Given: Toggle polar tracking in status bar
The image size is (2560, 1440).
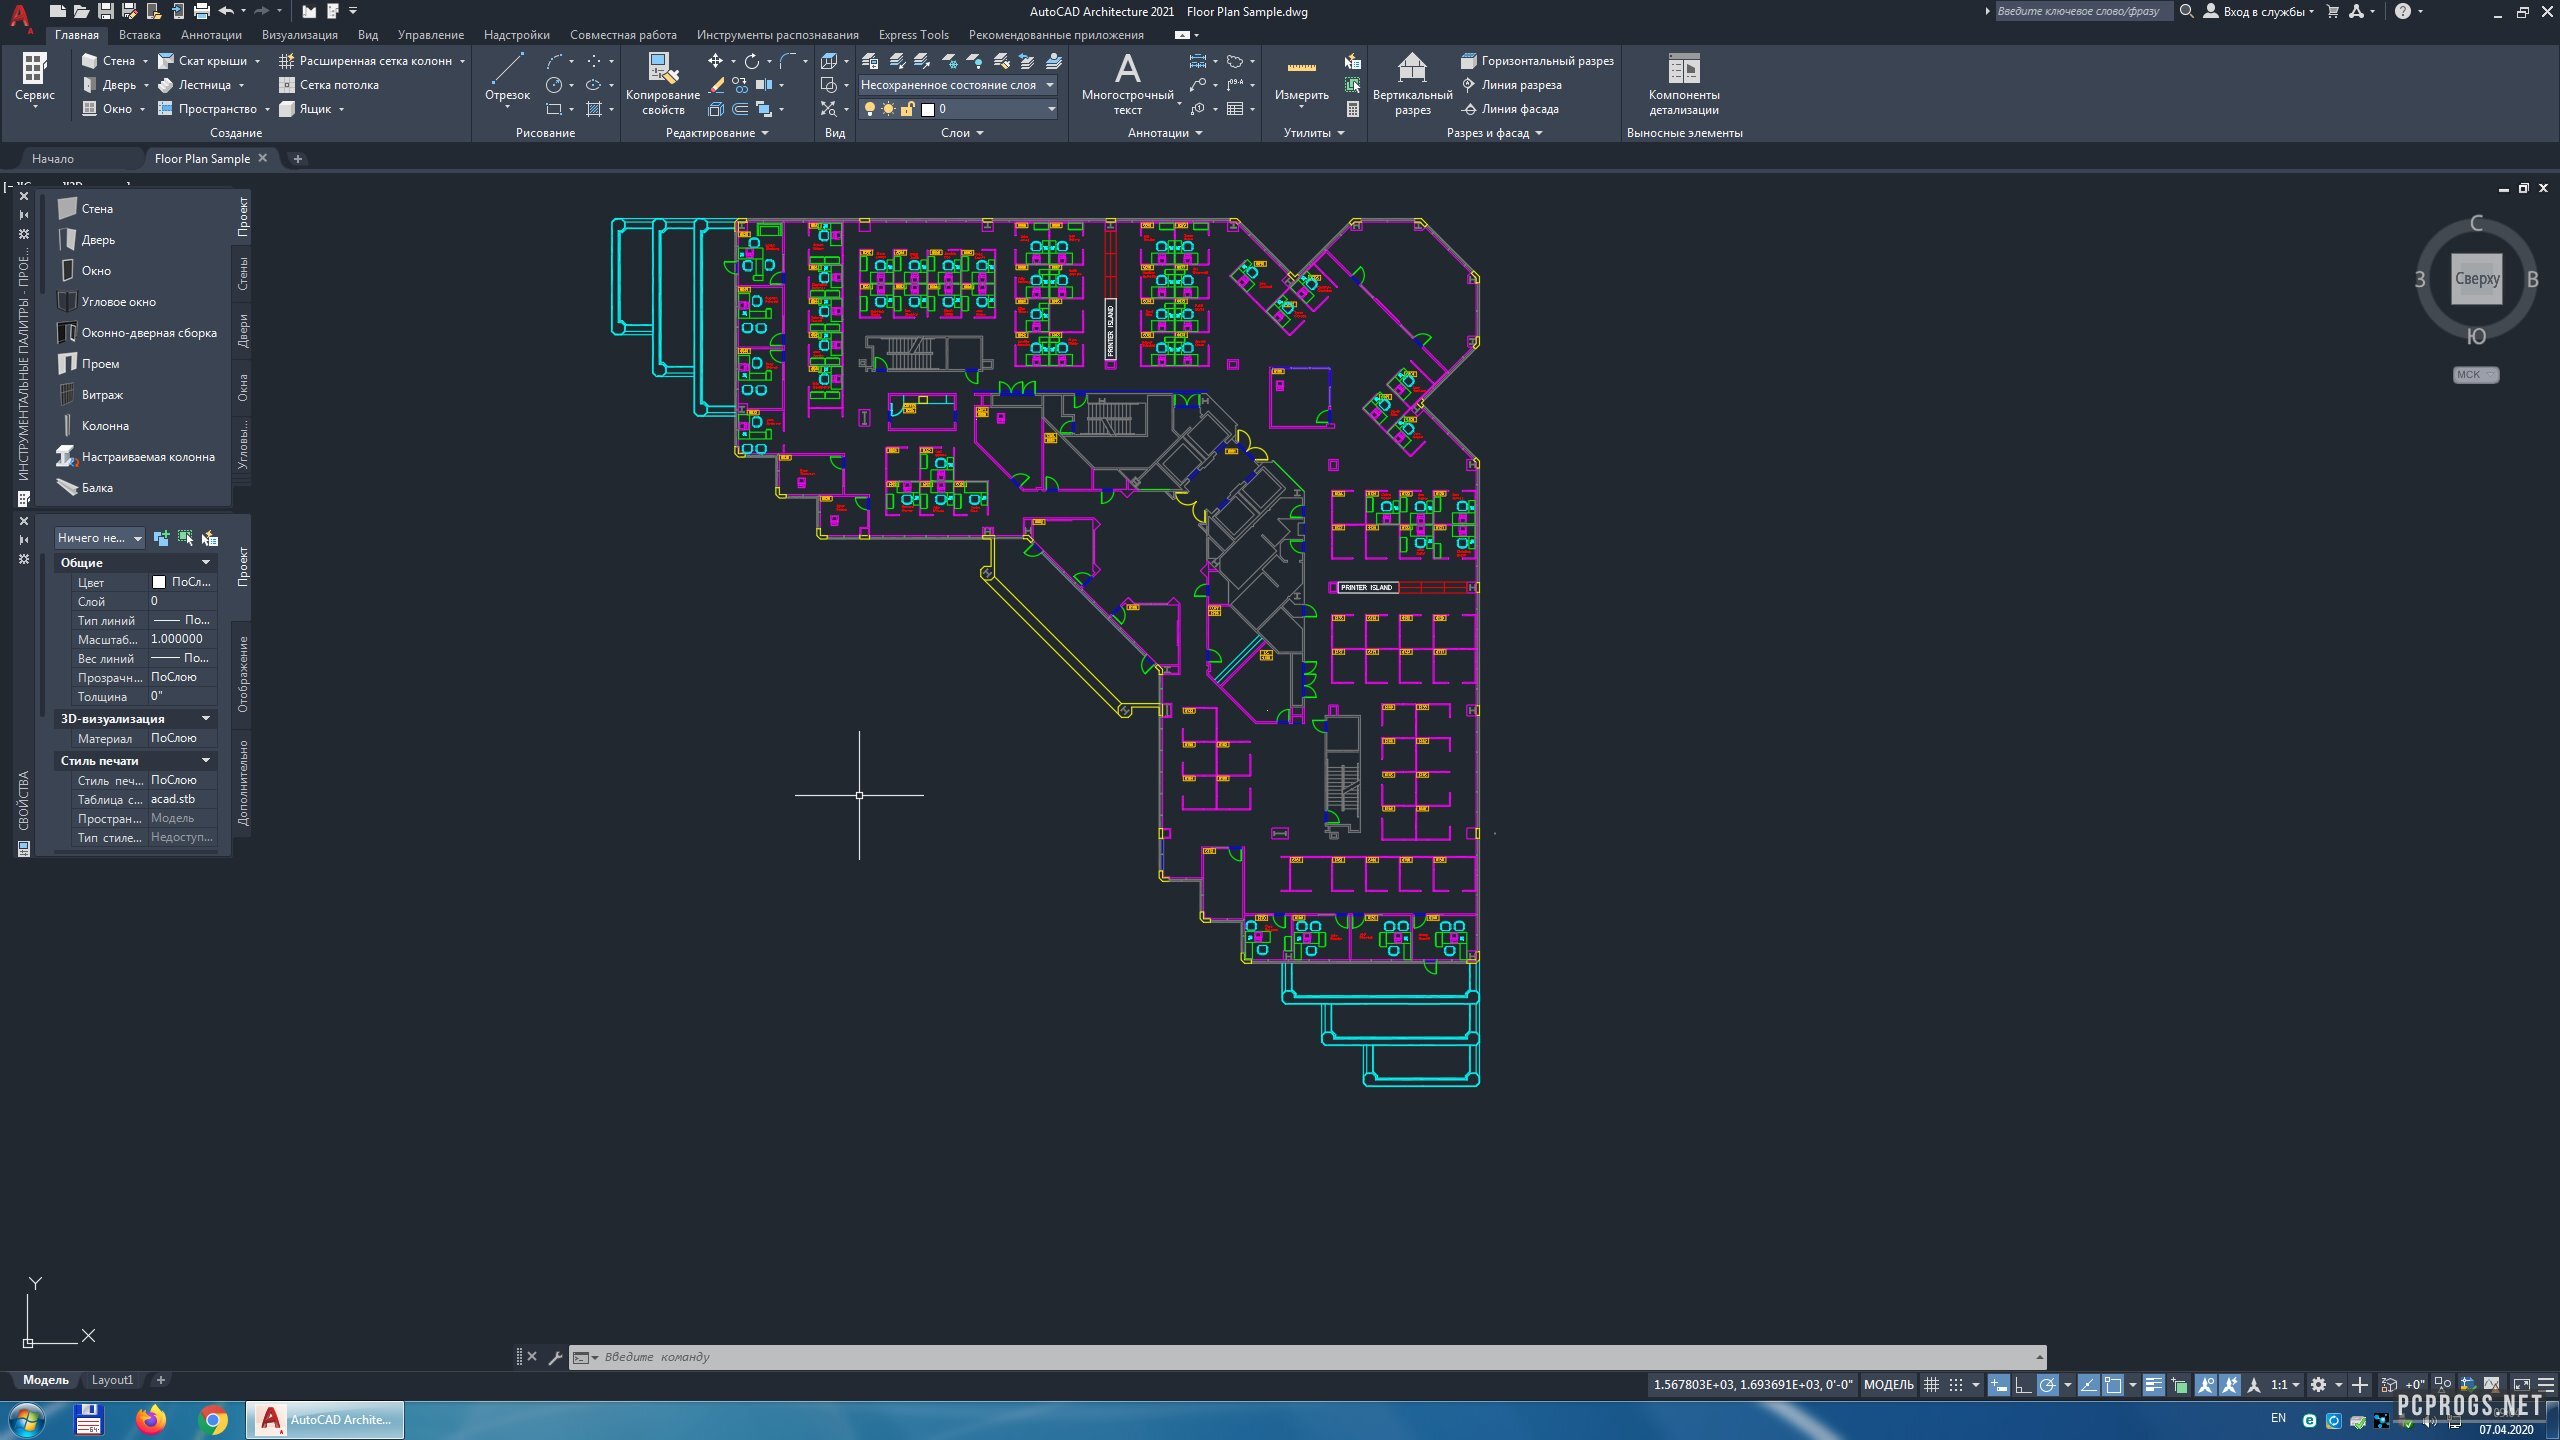Looking at the screenshot, I should (x=2047, y=1385).
